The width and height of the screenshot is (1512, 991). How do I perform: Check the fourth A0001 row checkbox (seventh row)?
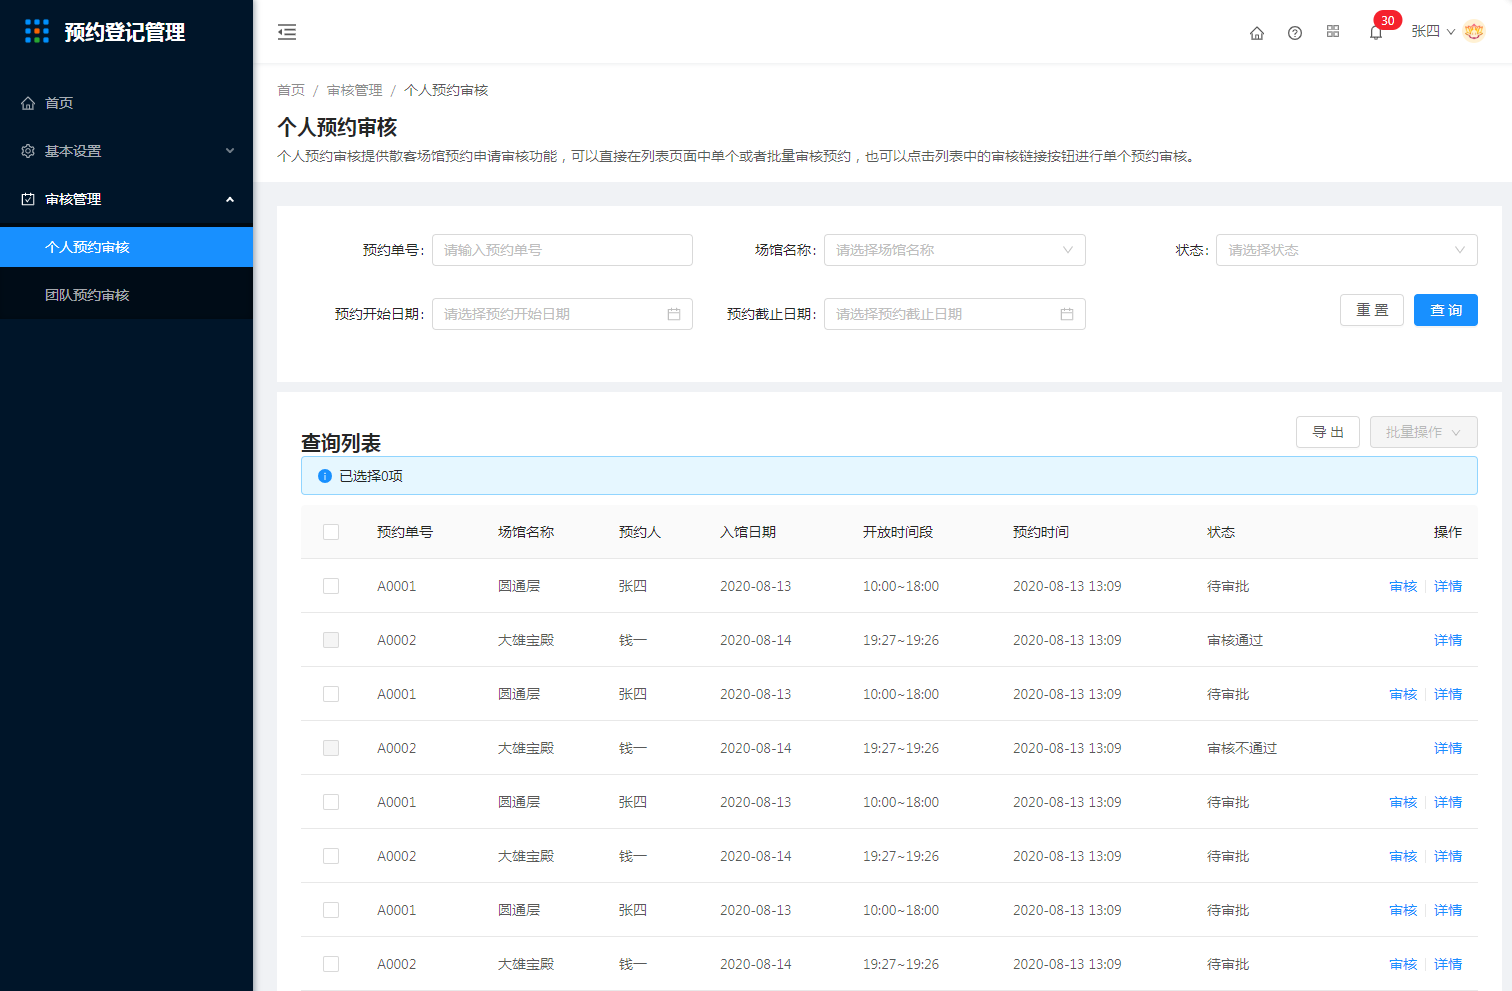coord(331,910)
